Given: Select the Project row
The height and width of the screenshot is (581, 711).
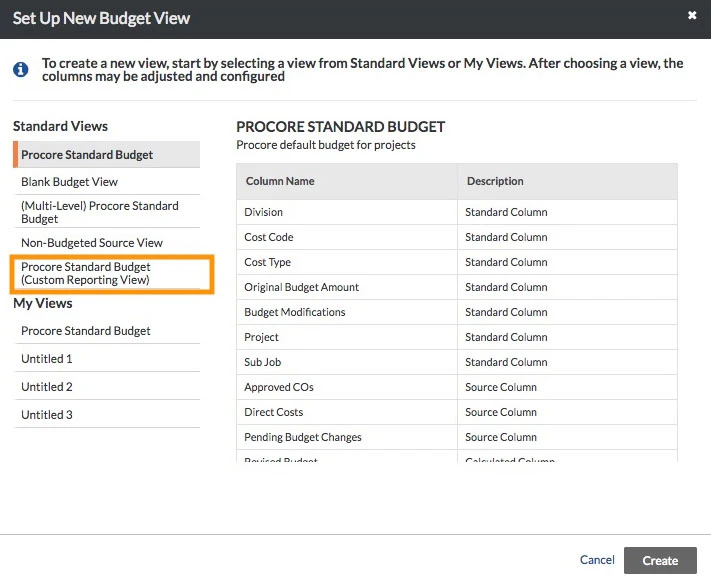Looking at the screenshot, I should click(x=457, y=337).
